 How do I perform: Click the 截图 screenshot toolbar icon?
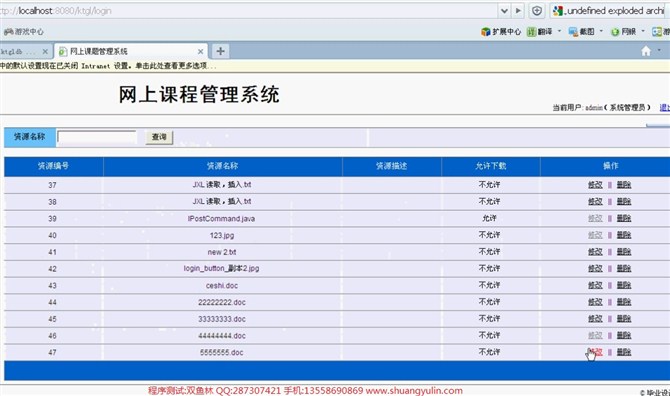pyautogui.click(x=573, y=32)
